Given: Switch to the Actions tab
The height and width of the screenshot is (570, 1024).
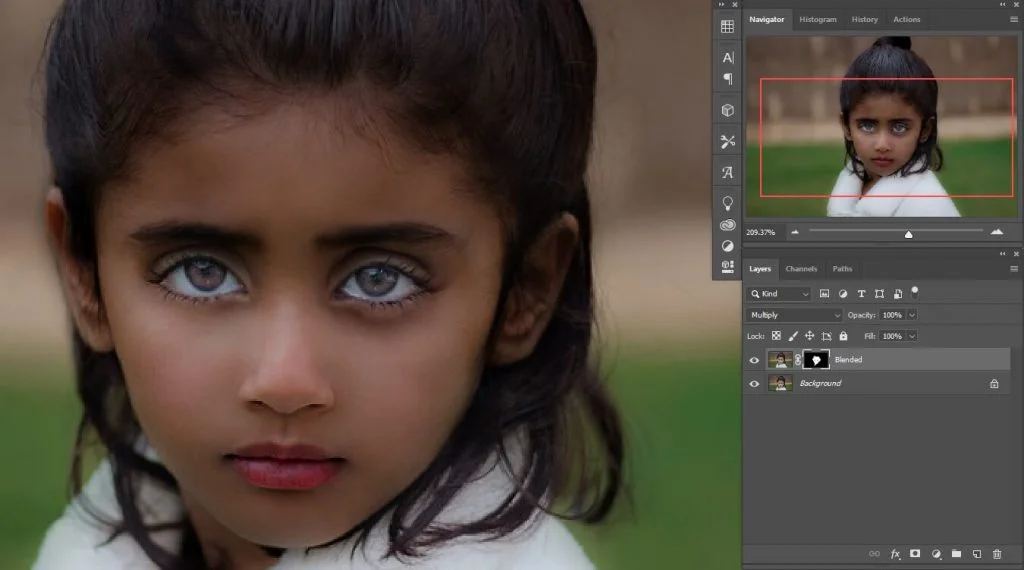Looking at the screenshot, I should [906, 20].
